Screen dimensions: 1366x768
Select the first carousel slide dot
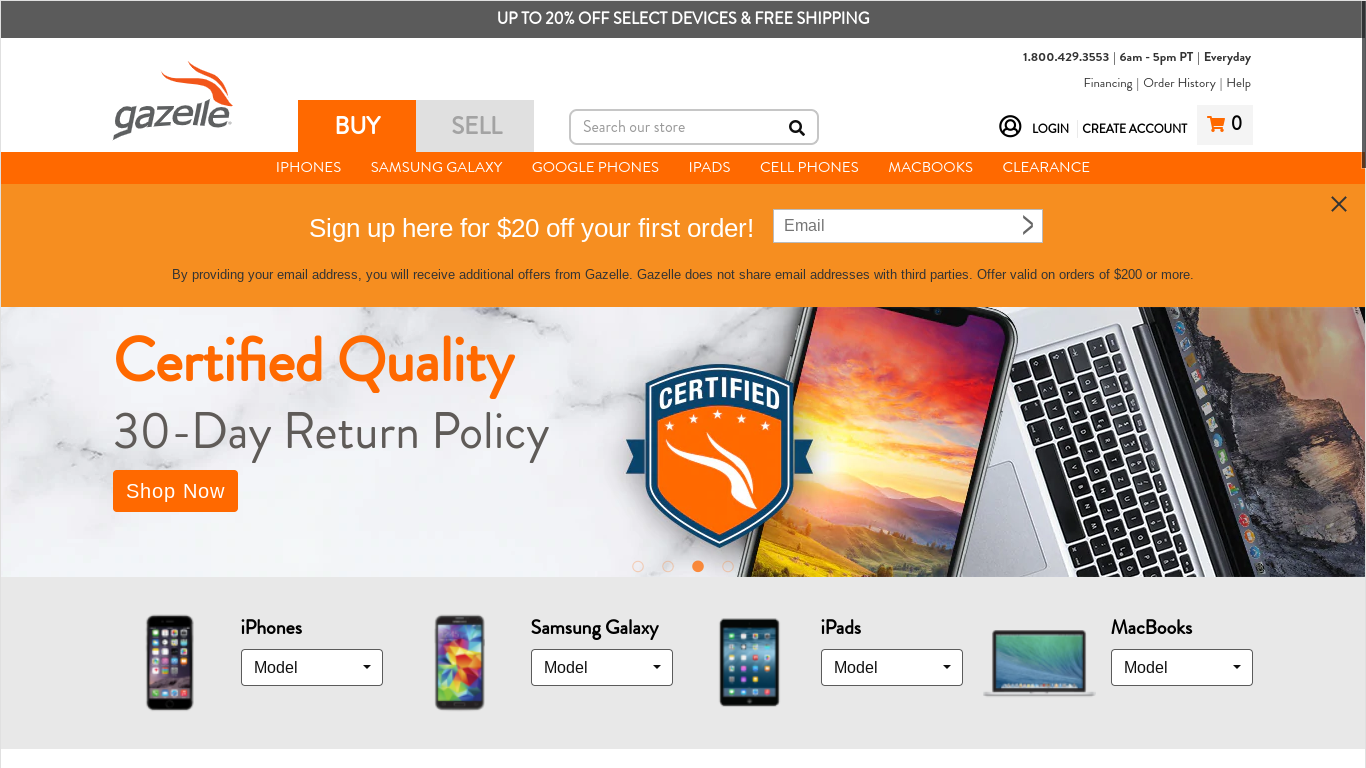click(638, 566)
